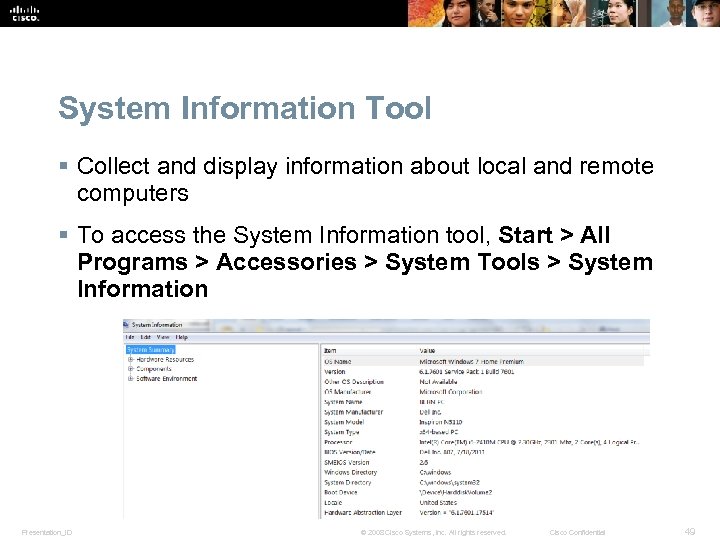Click the Item column header
720x540 pixels.
tap(330, 351)
